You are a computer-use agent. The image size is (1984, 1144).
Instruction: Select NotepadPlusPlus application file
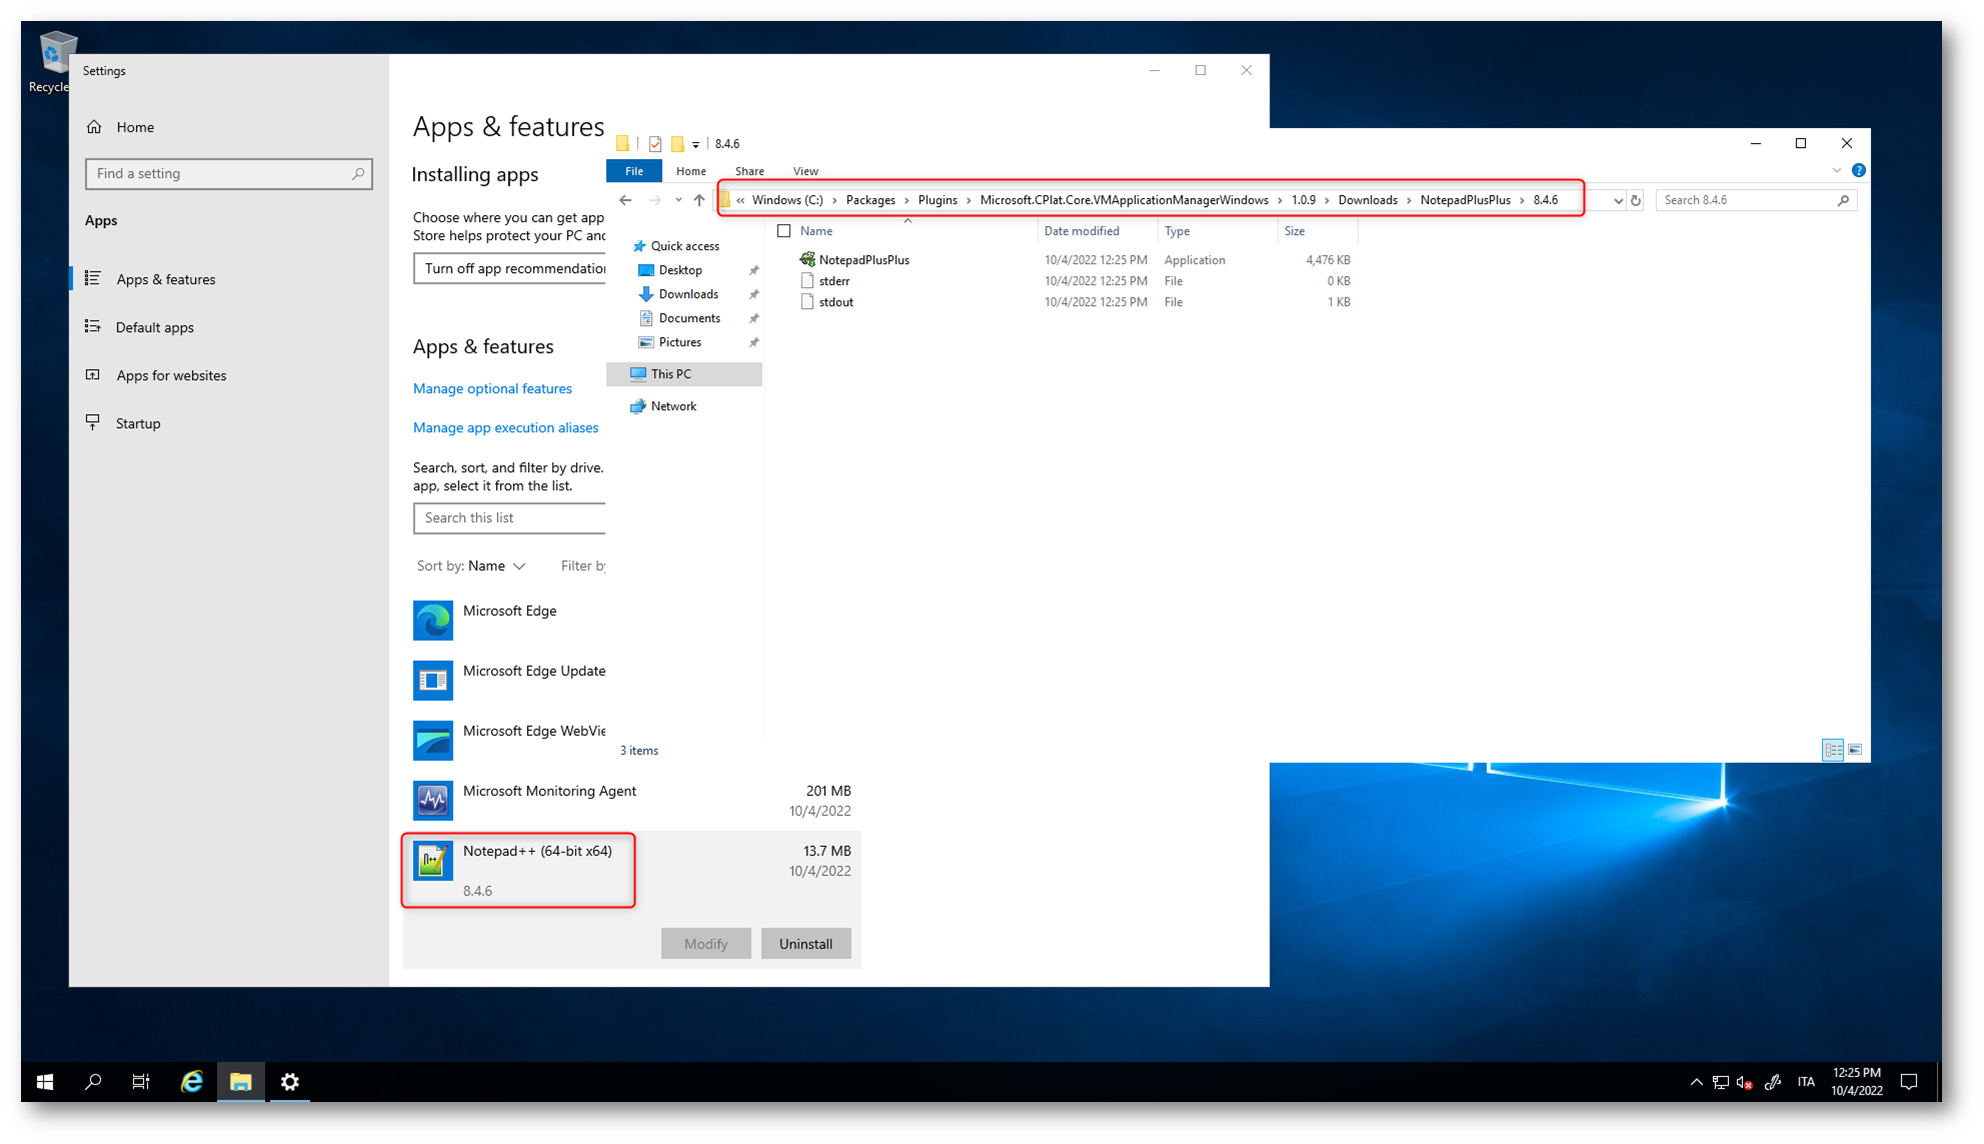click(864, 260)
